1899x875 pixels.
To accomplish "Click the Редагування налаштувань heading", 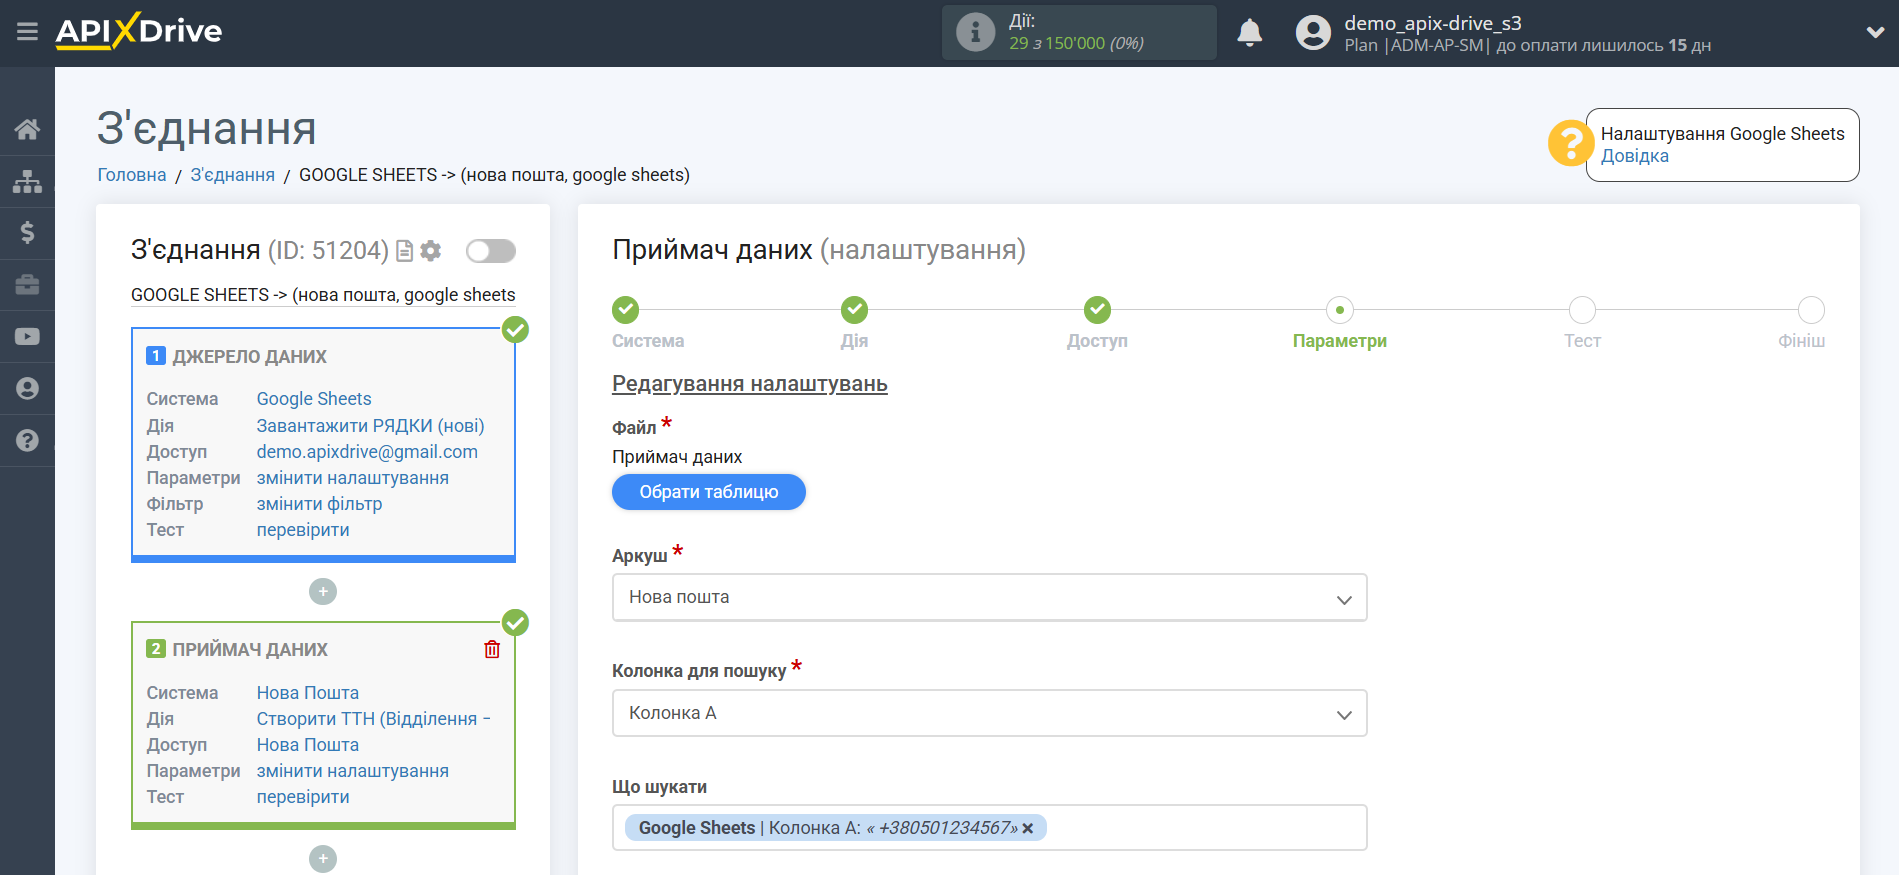I will (750, 384).
